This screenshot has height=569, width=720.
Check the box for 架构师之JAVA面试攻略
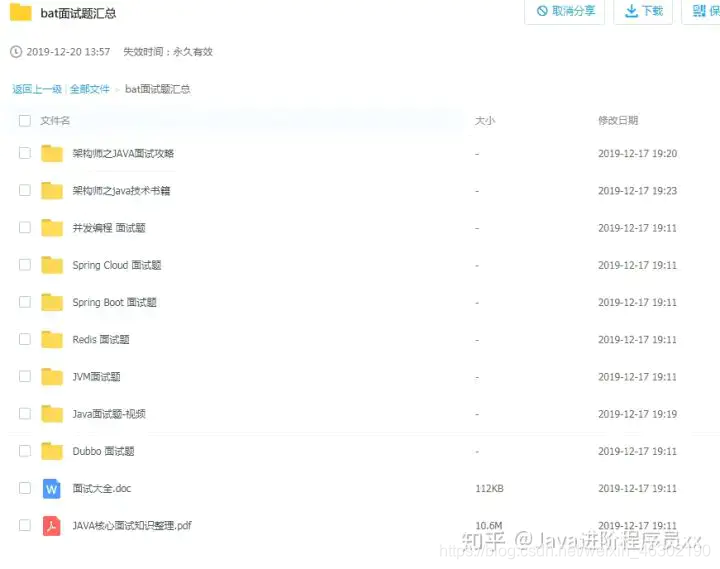pos(25,153)
